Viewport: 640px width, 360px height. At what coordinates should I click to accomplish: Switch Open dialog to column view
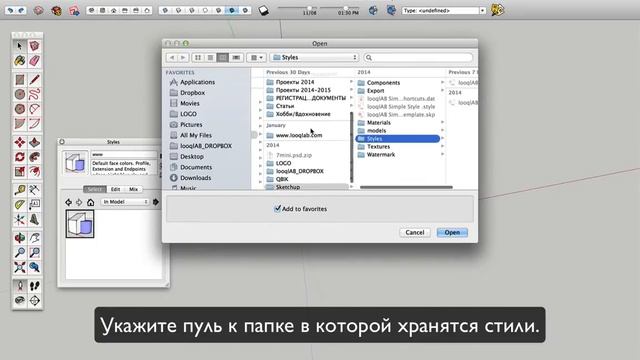pos(223,58)
